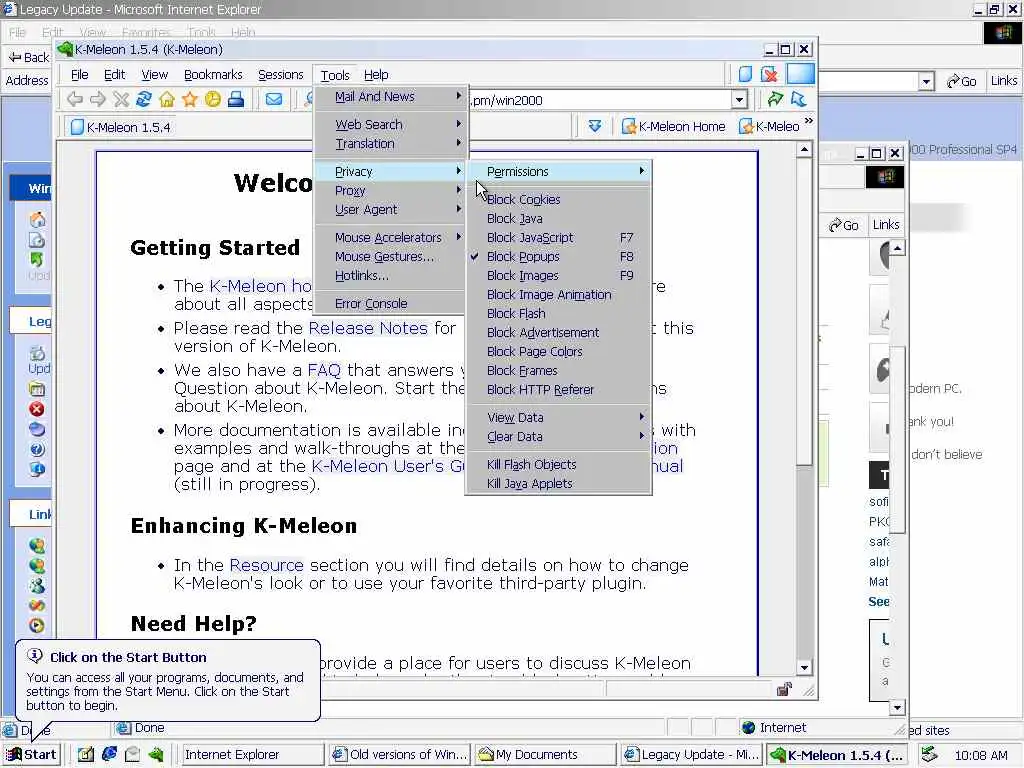Toggle Block Java option
Image resolution: width=1024 pixels, height=768 pixels.
tap(558, 218)
